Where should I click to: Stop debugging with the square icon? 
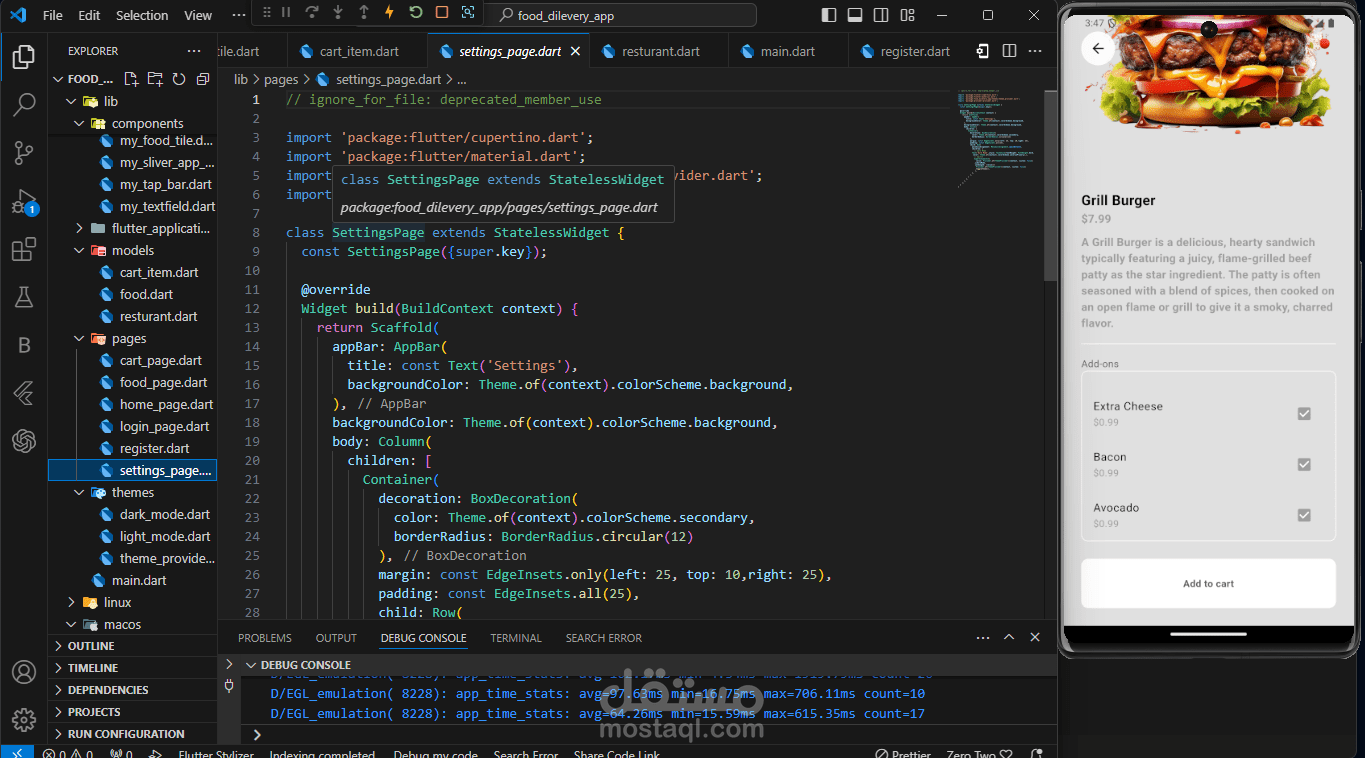click(x=442, y=14)
